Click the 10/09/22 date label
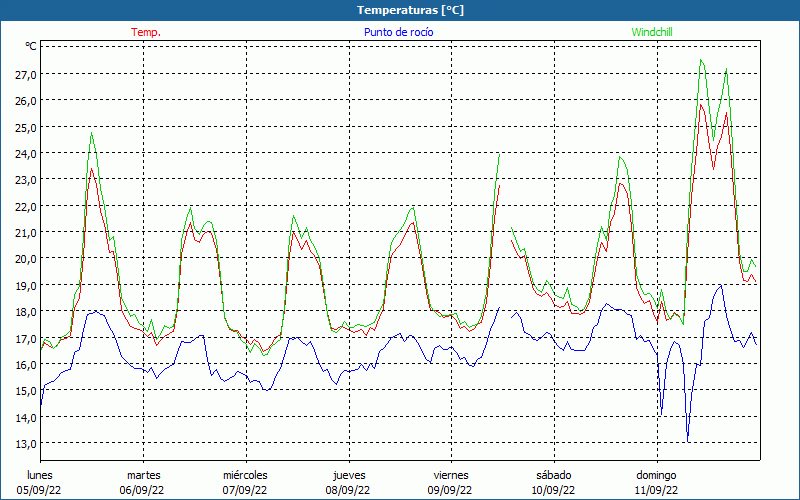 click(553, 490)
